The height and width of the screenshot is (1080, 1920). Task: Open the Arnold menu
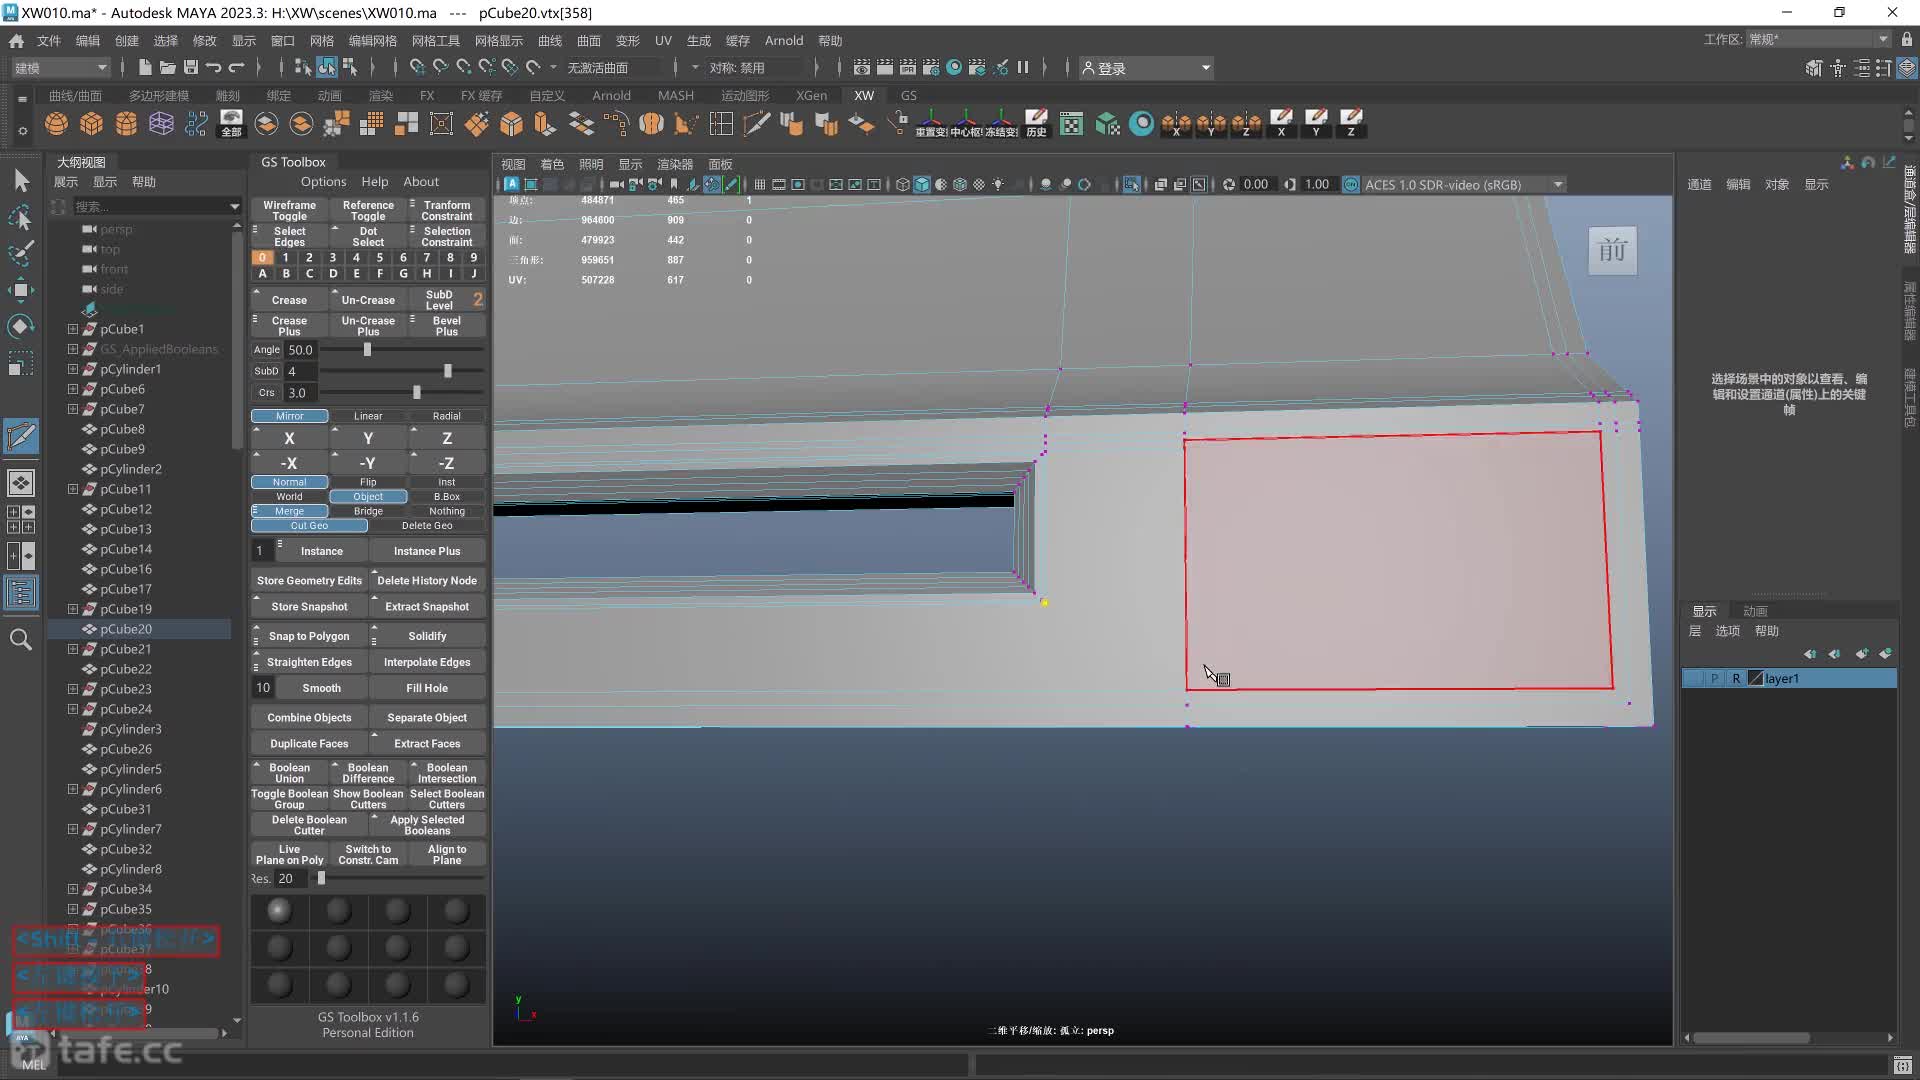pos(784,41)
